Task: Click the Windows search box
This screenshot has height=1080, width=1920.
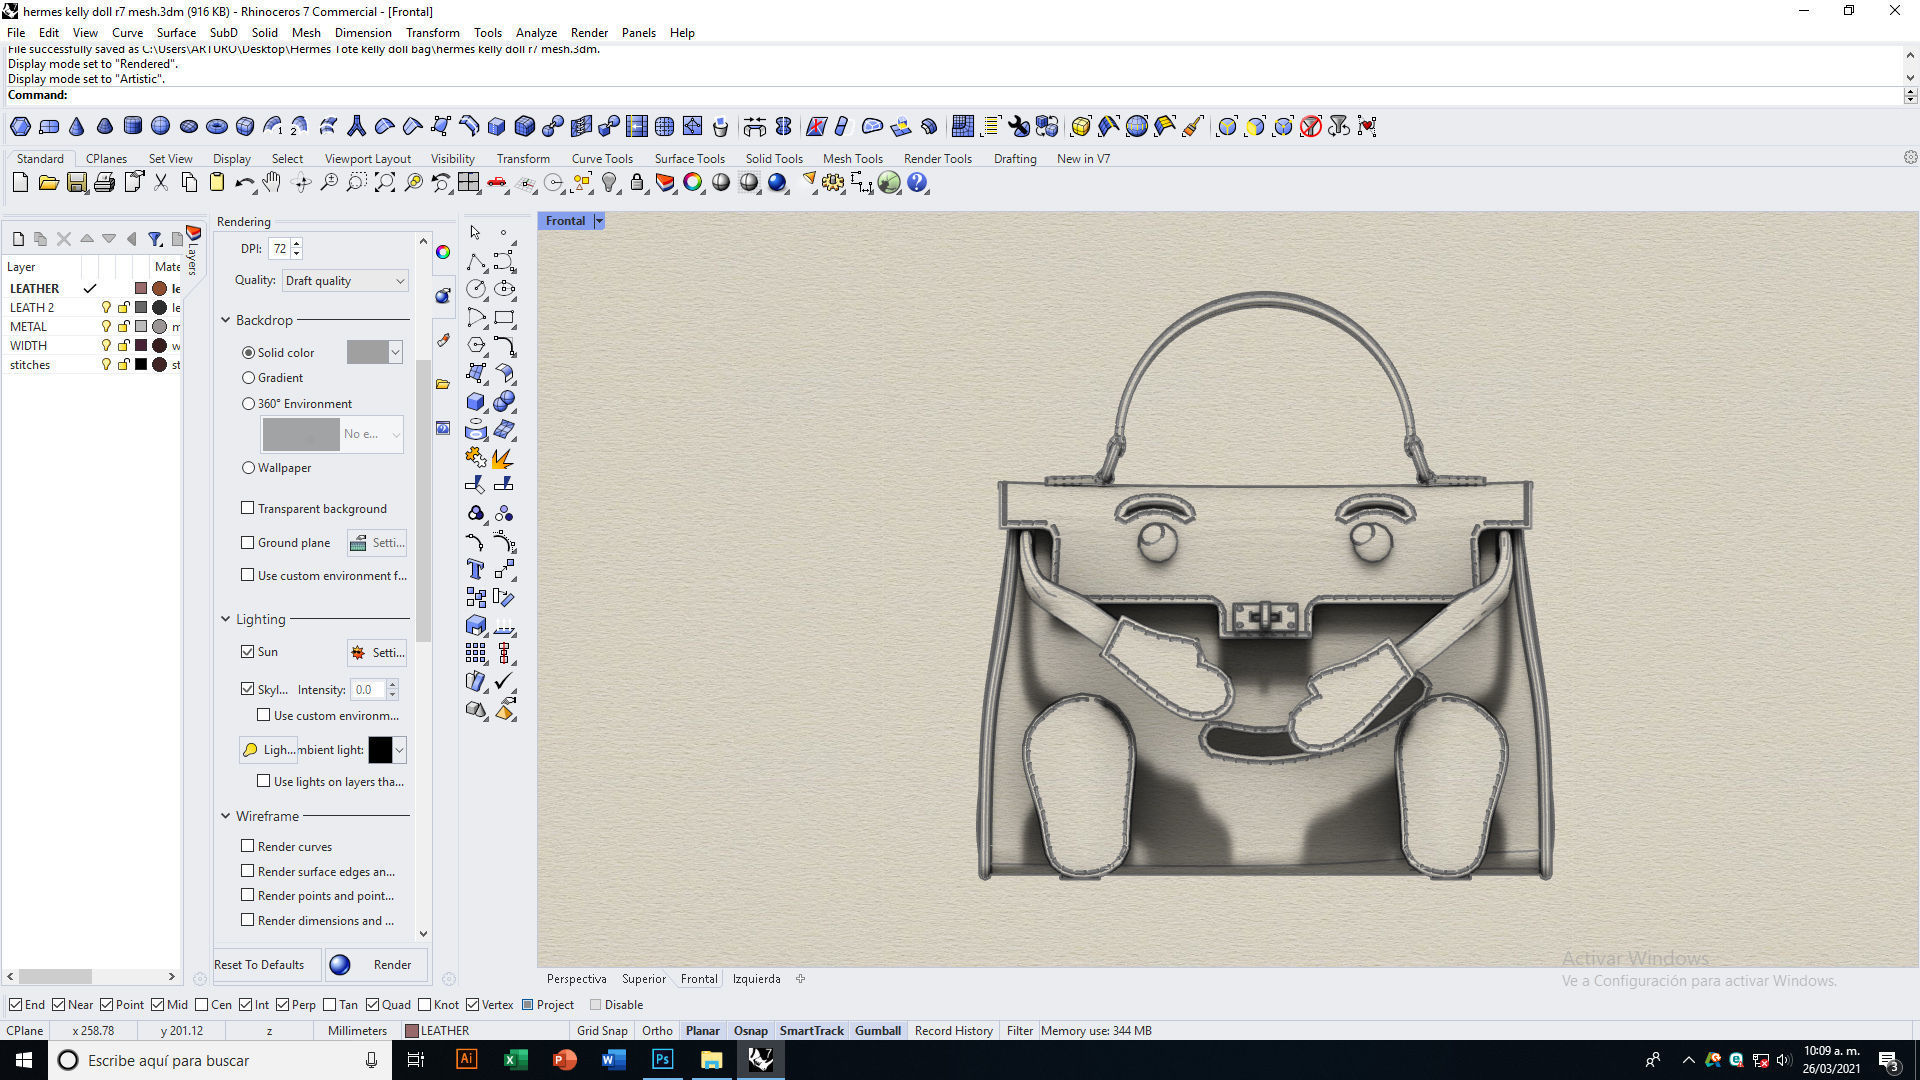Action: click(x=218, y=1060)
